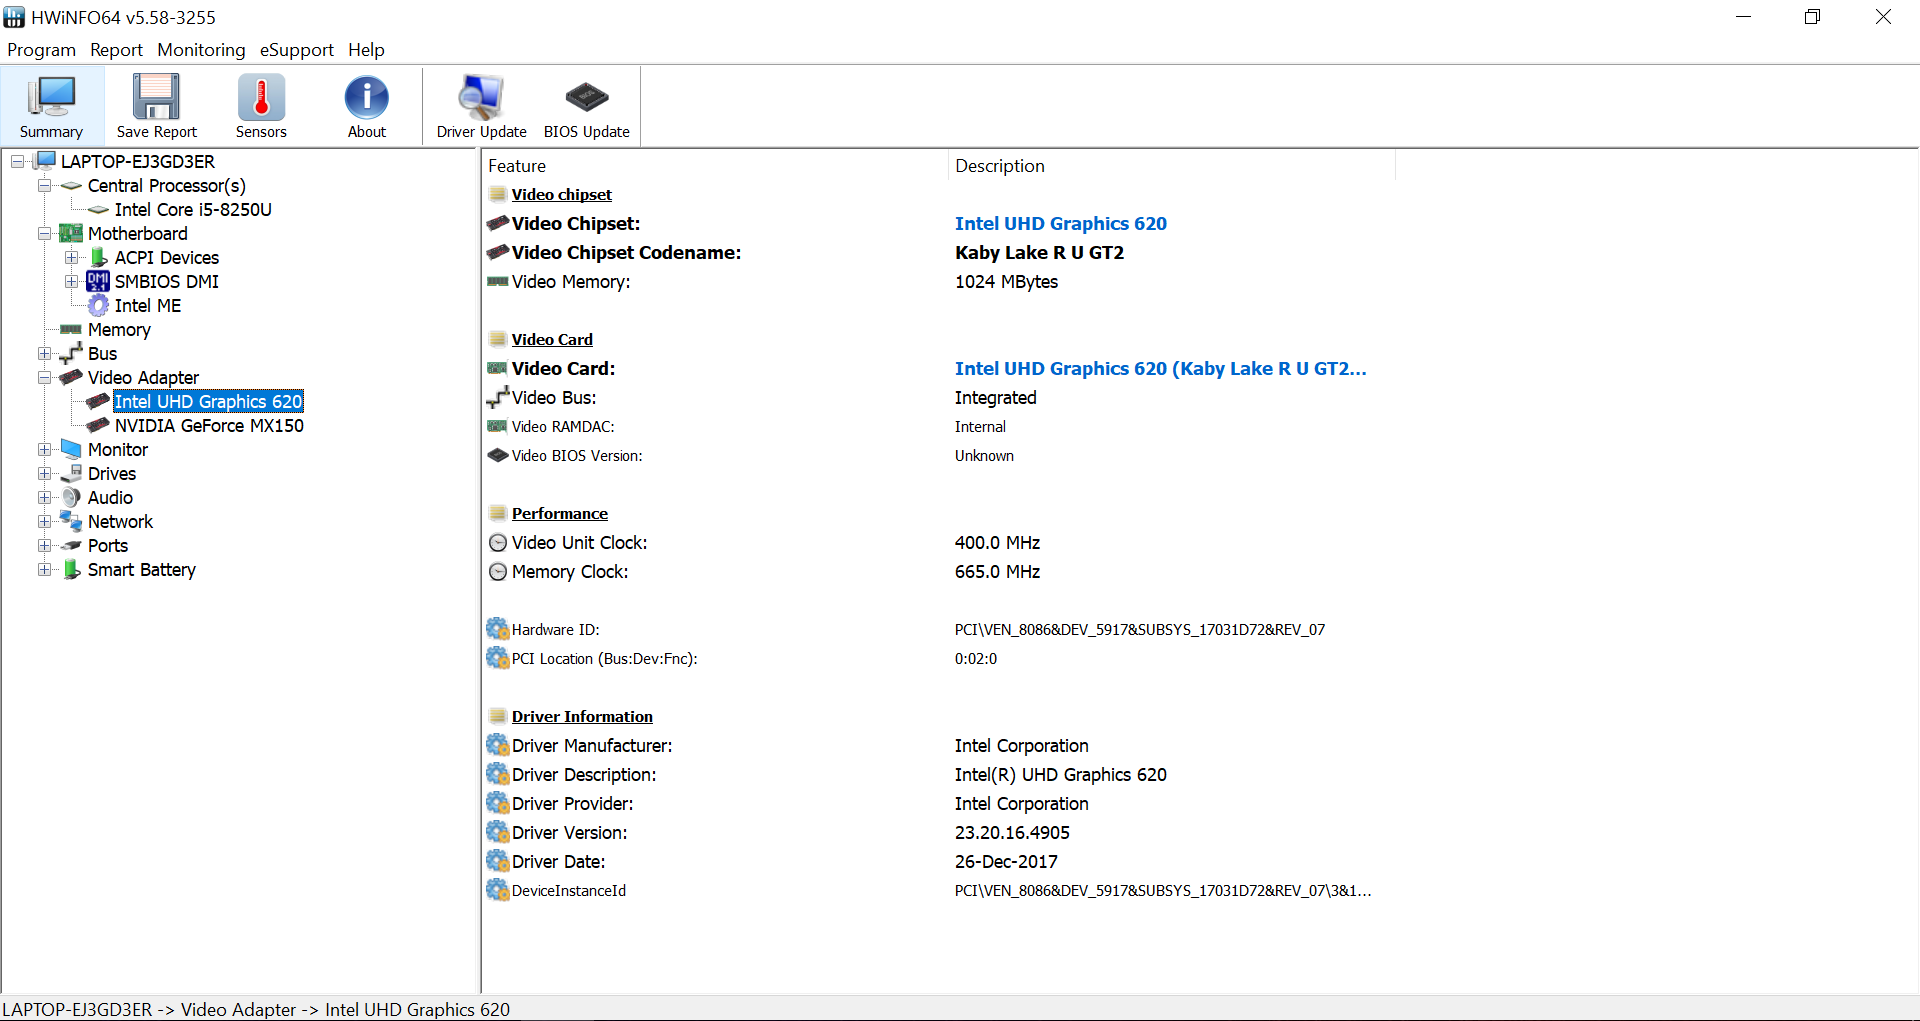The width and height of the screenshot is (1920, 1021).
Task: Expand the Audio tree node
Action: coord(44,498)
